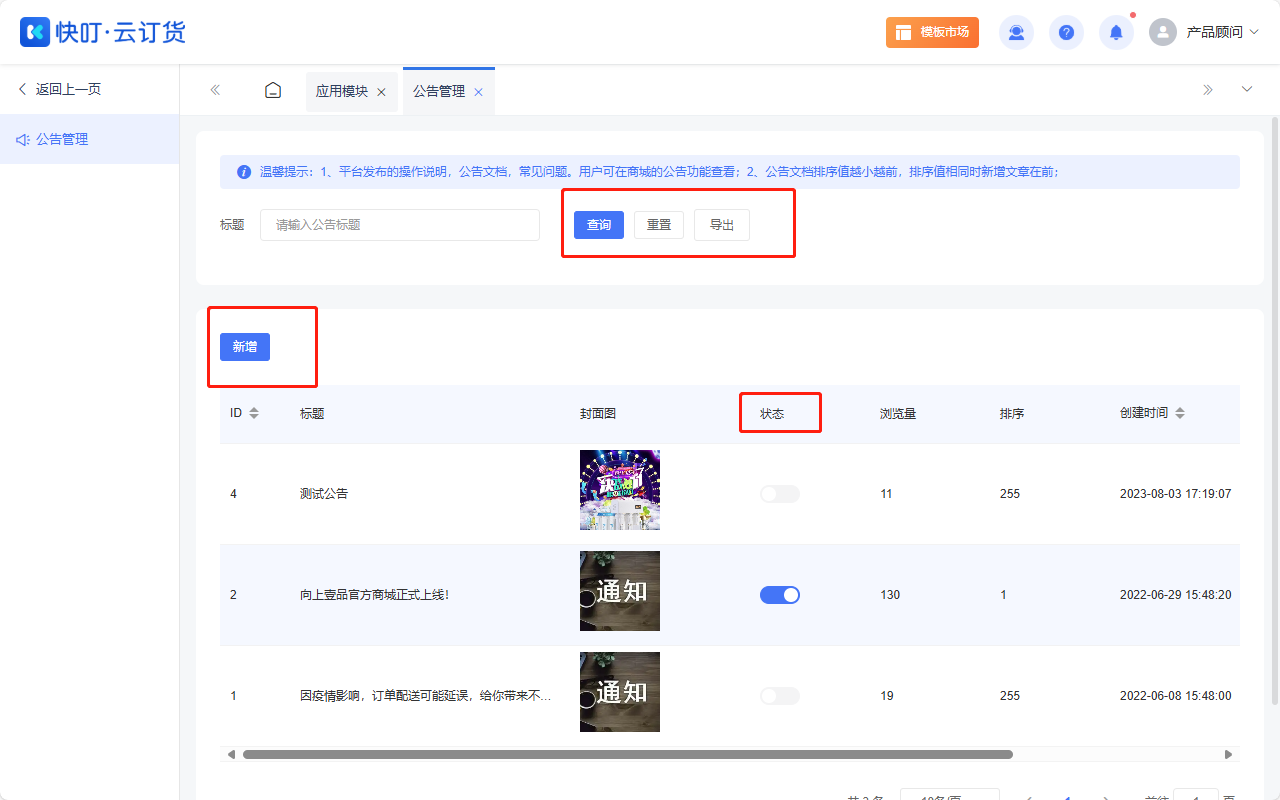Click ID 4 in the first row

[x=234, y=494]
